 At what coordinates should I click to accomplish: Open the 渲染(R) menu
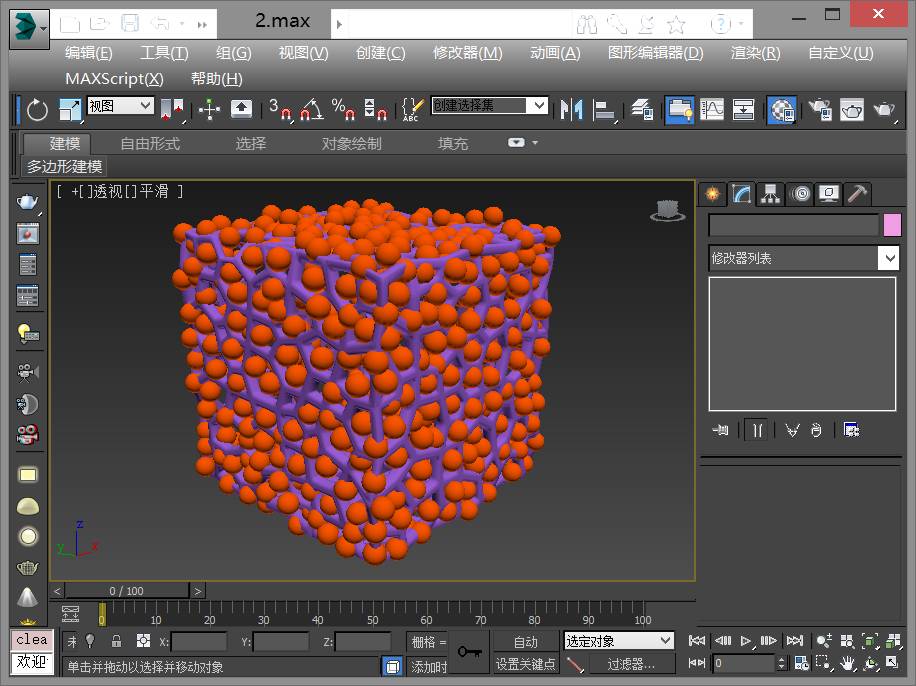coord(755,53)
